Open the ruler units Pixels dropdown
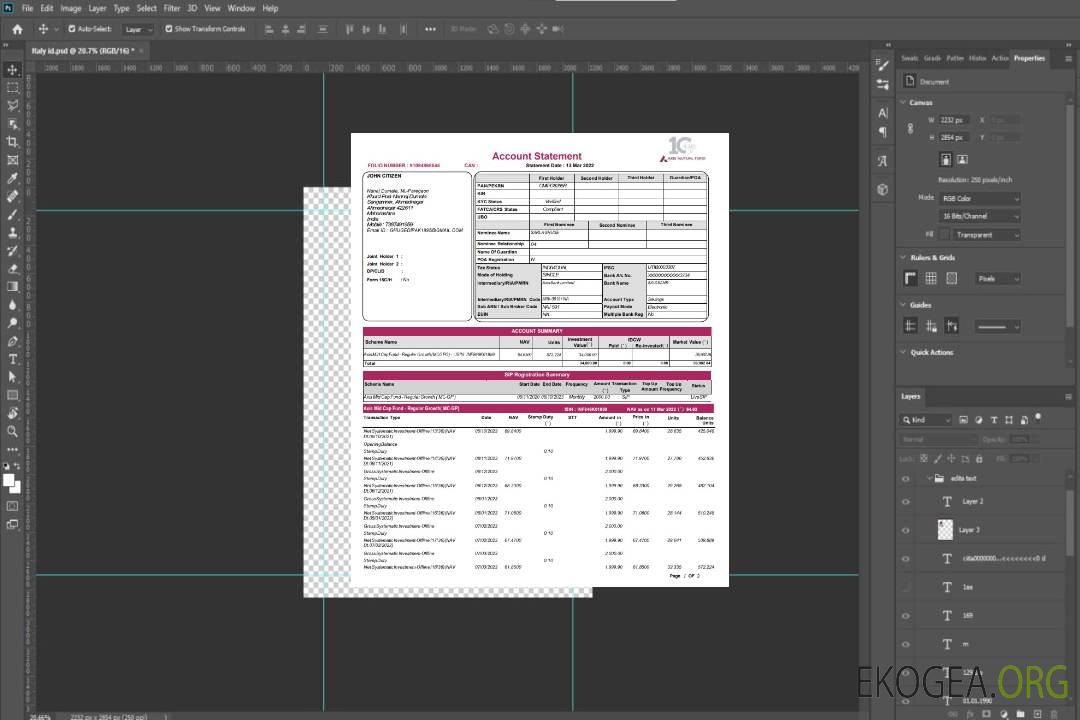1080x720 pixels. tap(998, 278)
